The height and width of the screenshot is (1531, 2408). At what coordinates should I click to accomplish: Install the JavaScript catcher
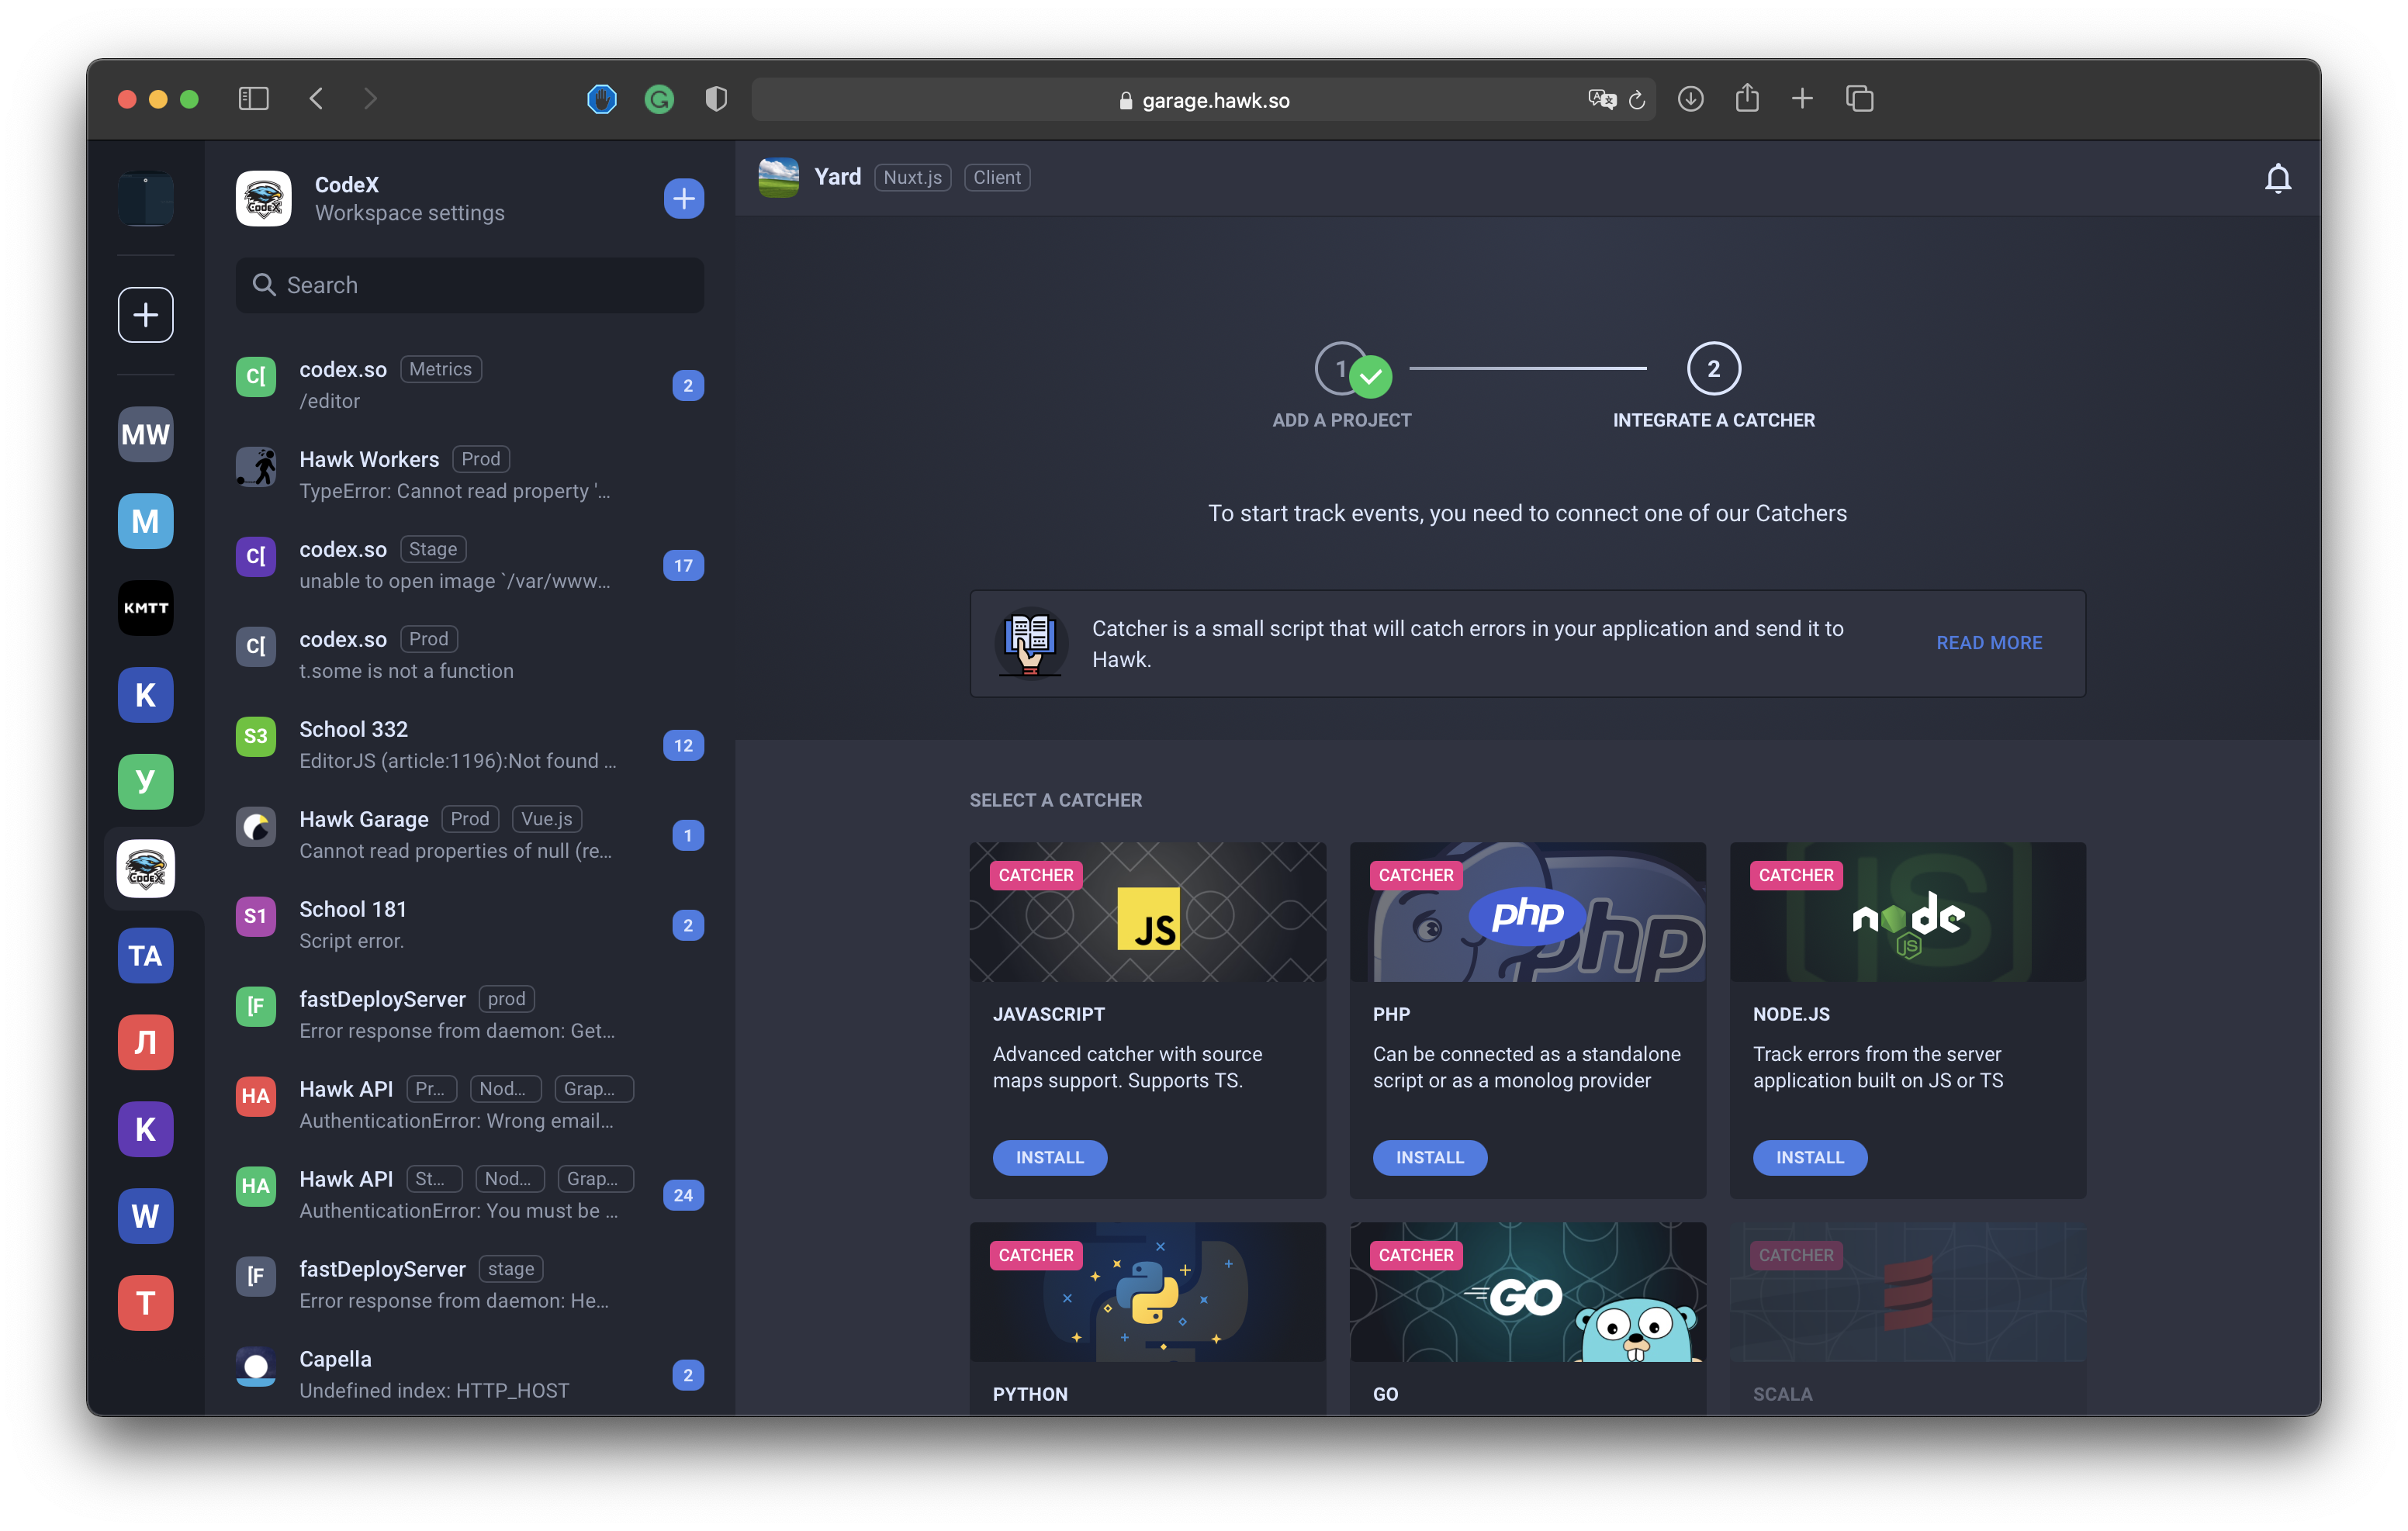1049,1157
